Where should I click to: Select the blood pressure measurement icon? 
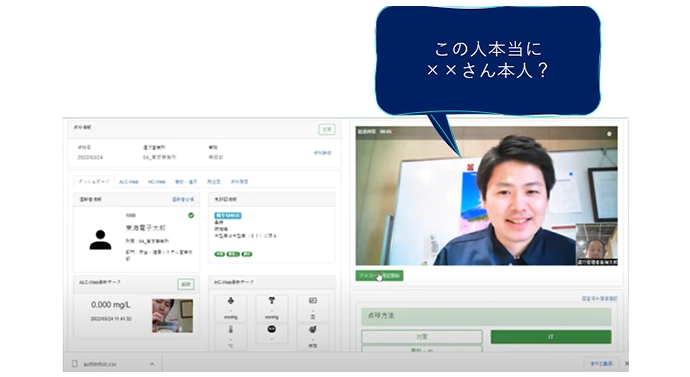(x=231, y=301)
